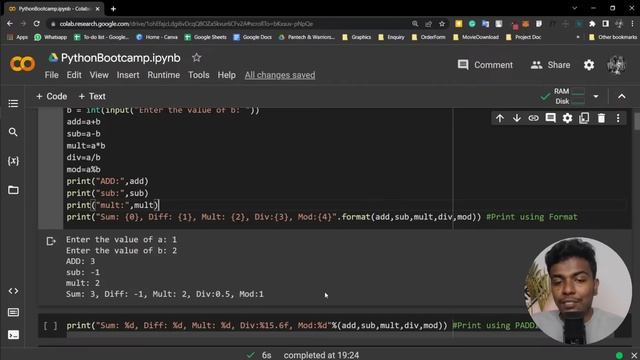Open the variables {x} panel
The image size is (640, 360).
(x=13, y=161)
